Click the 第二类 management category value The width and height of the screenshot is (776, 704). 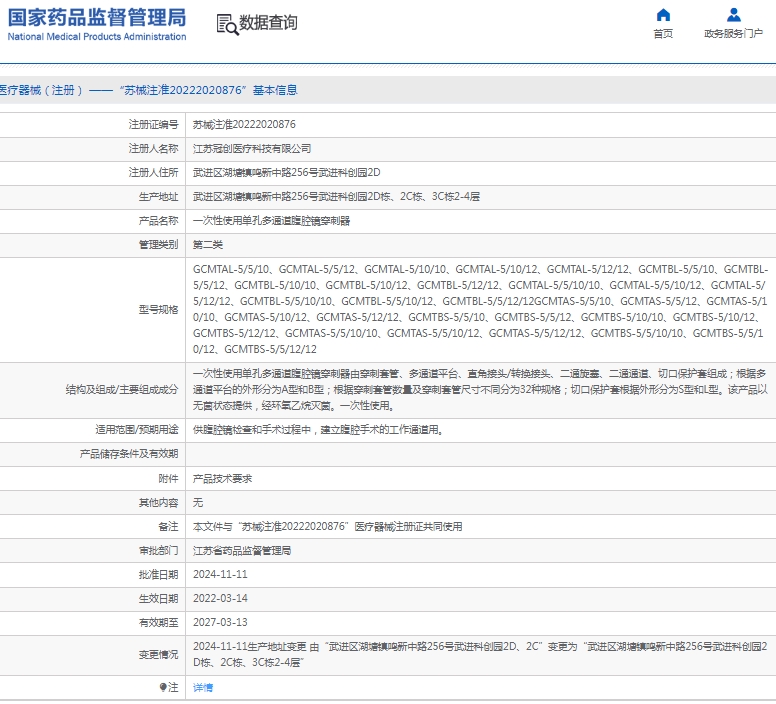pos(208,245)
